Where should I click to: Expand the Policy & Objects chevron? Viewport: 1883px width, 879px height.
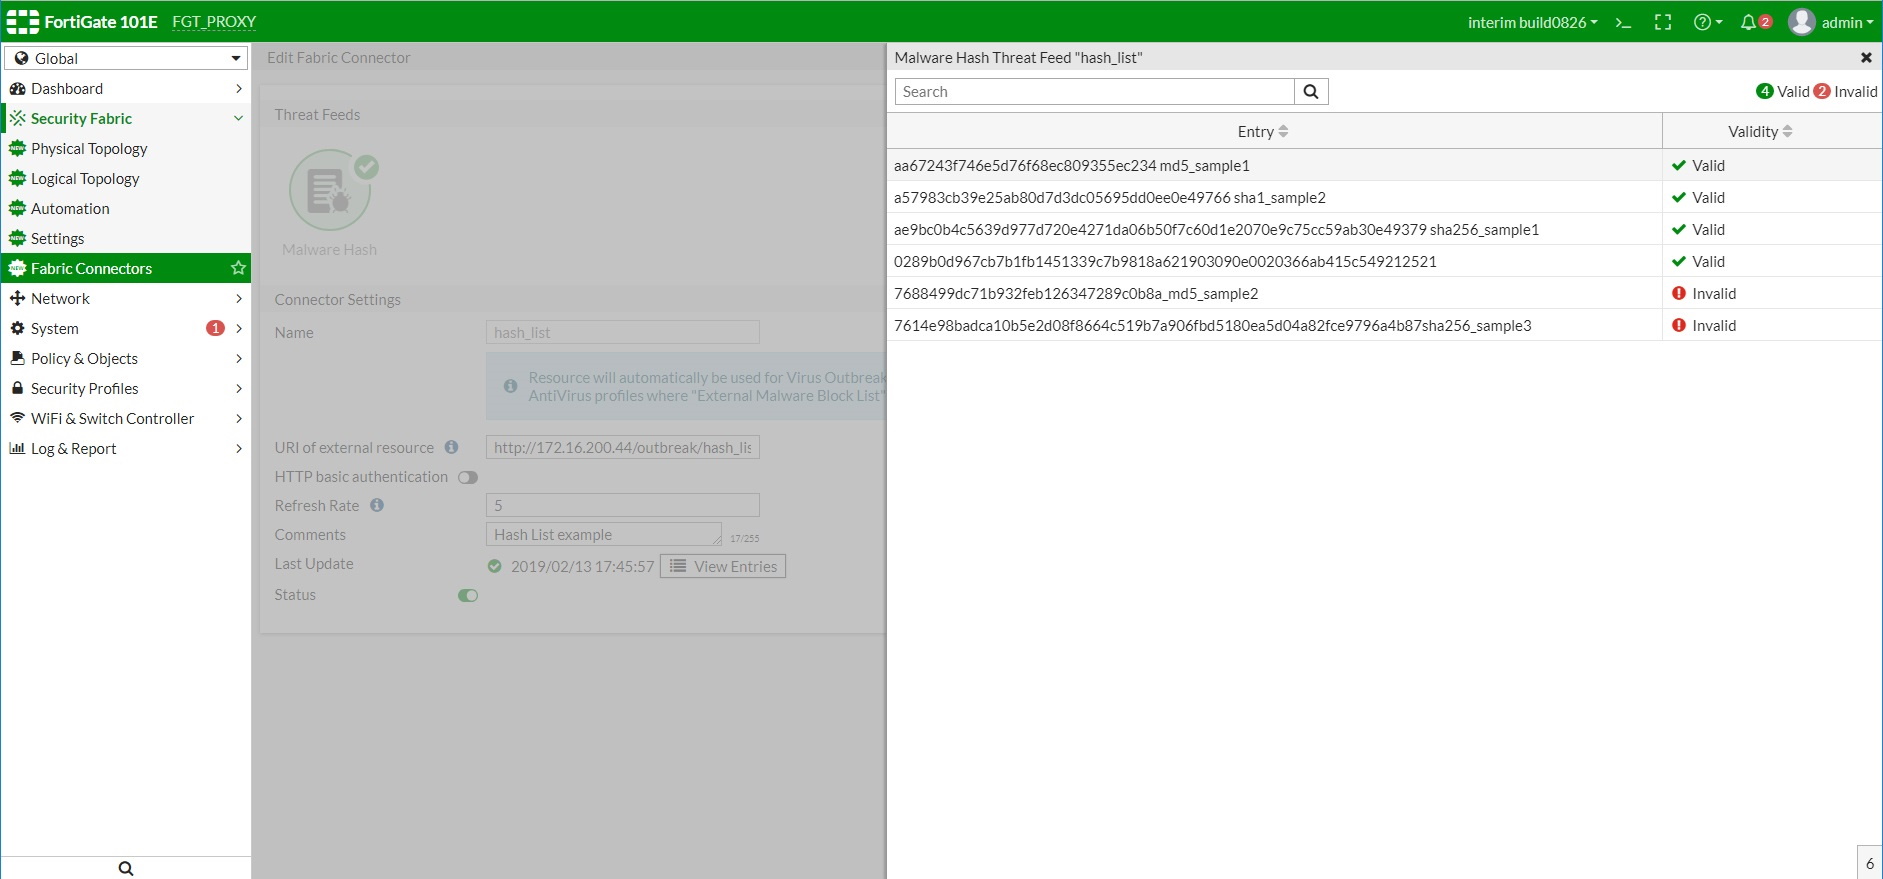pyautogui.click(x=239, y=358)
